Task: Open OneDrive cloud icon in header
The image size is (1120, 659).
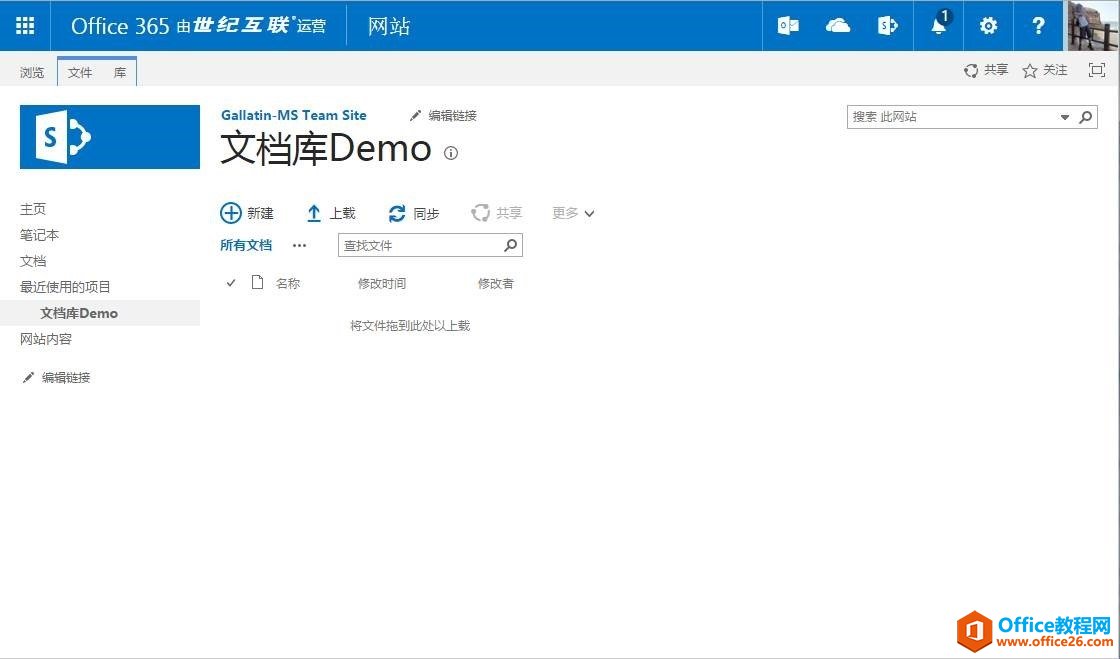Action: [838, 26]
